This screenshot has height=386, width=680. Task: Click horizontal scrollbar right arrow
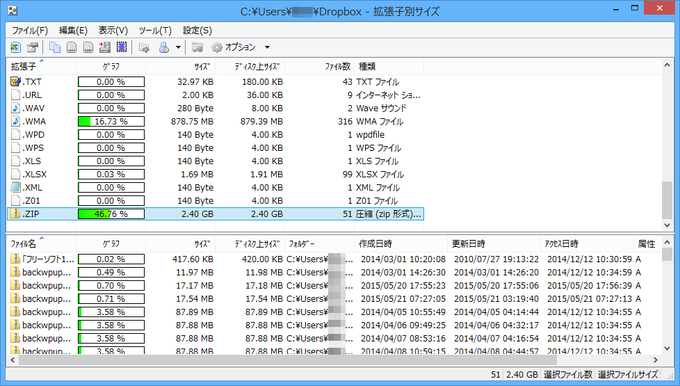(x=656, y=360)
